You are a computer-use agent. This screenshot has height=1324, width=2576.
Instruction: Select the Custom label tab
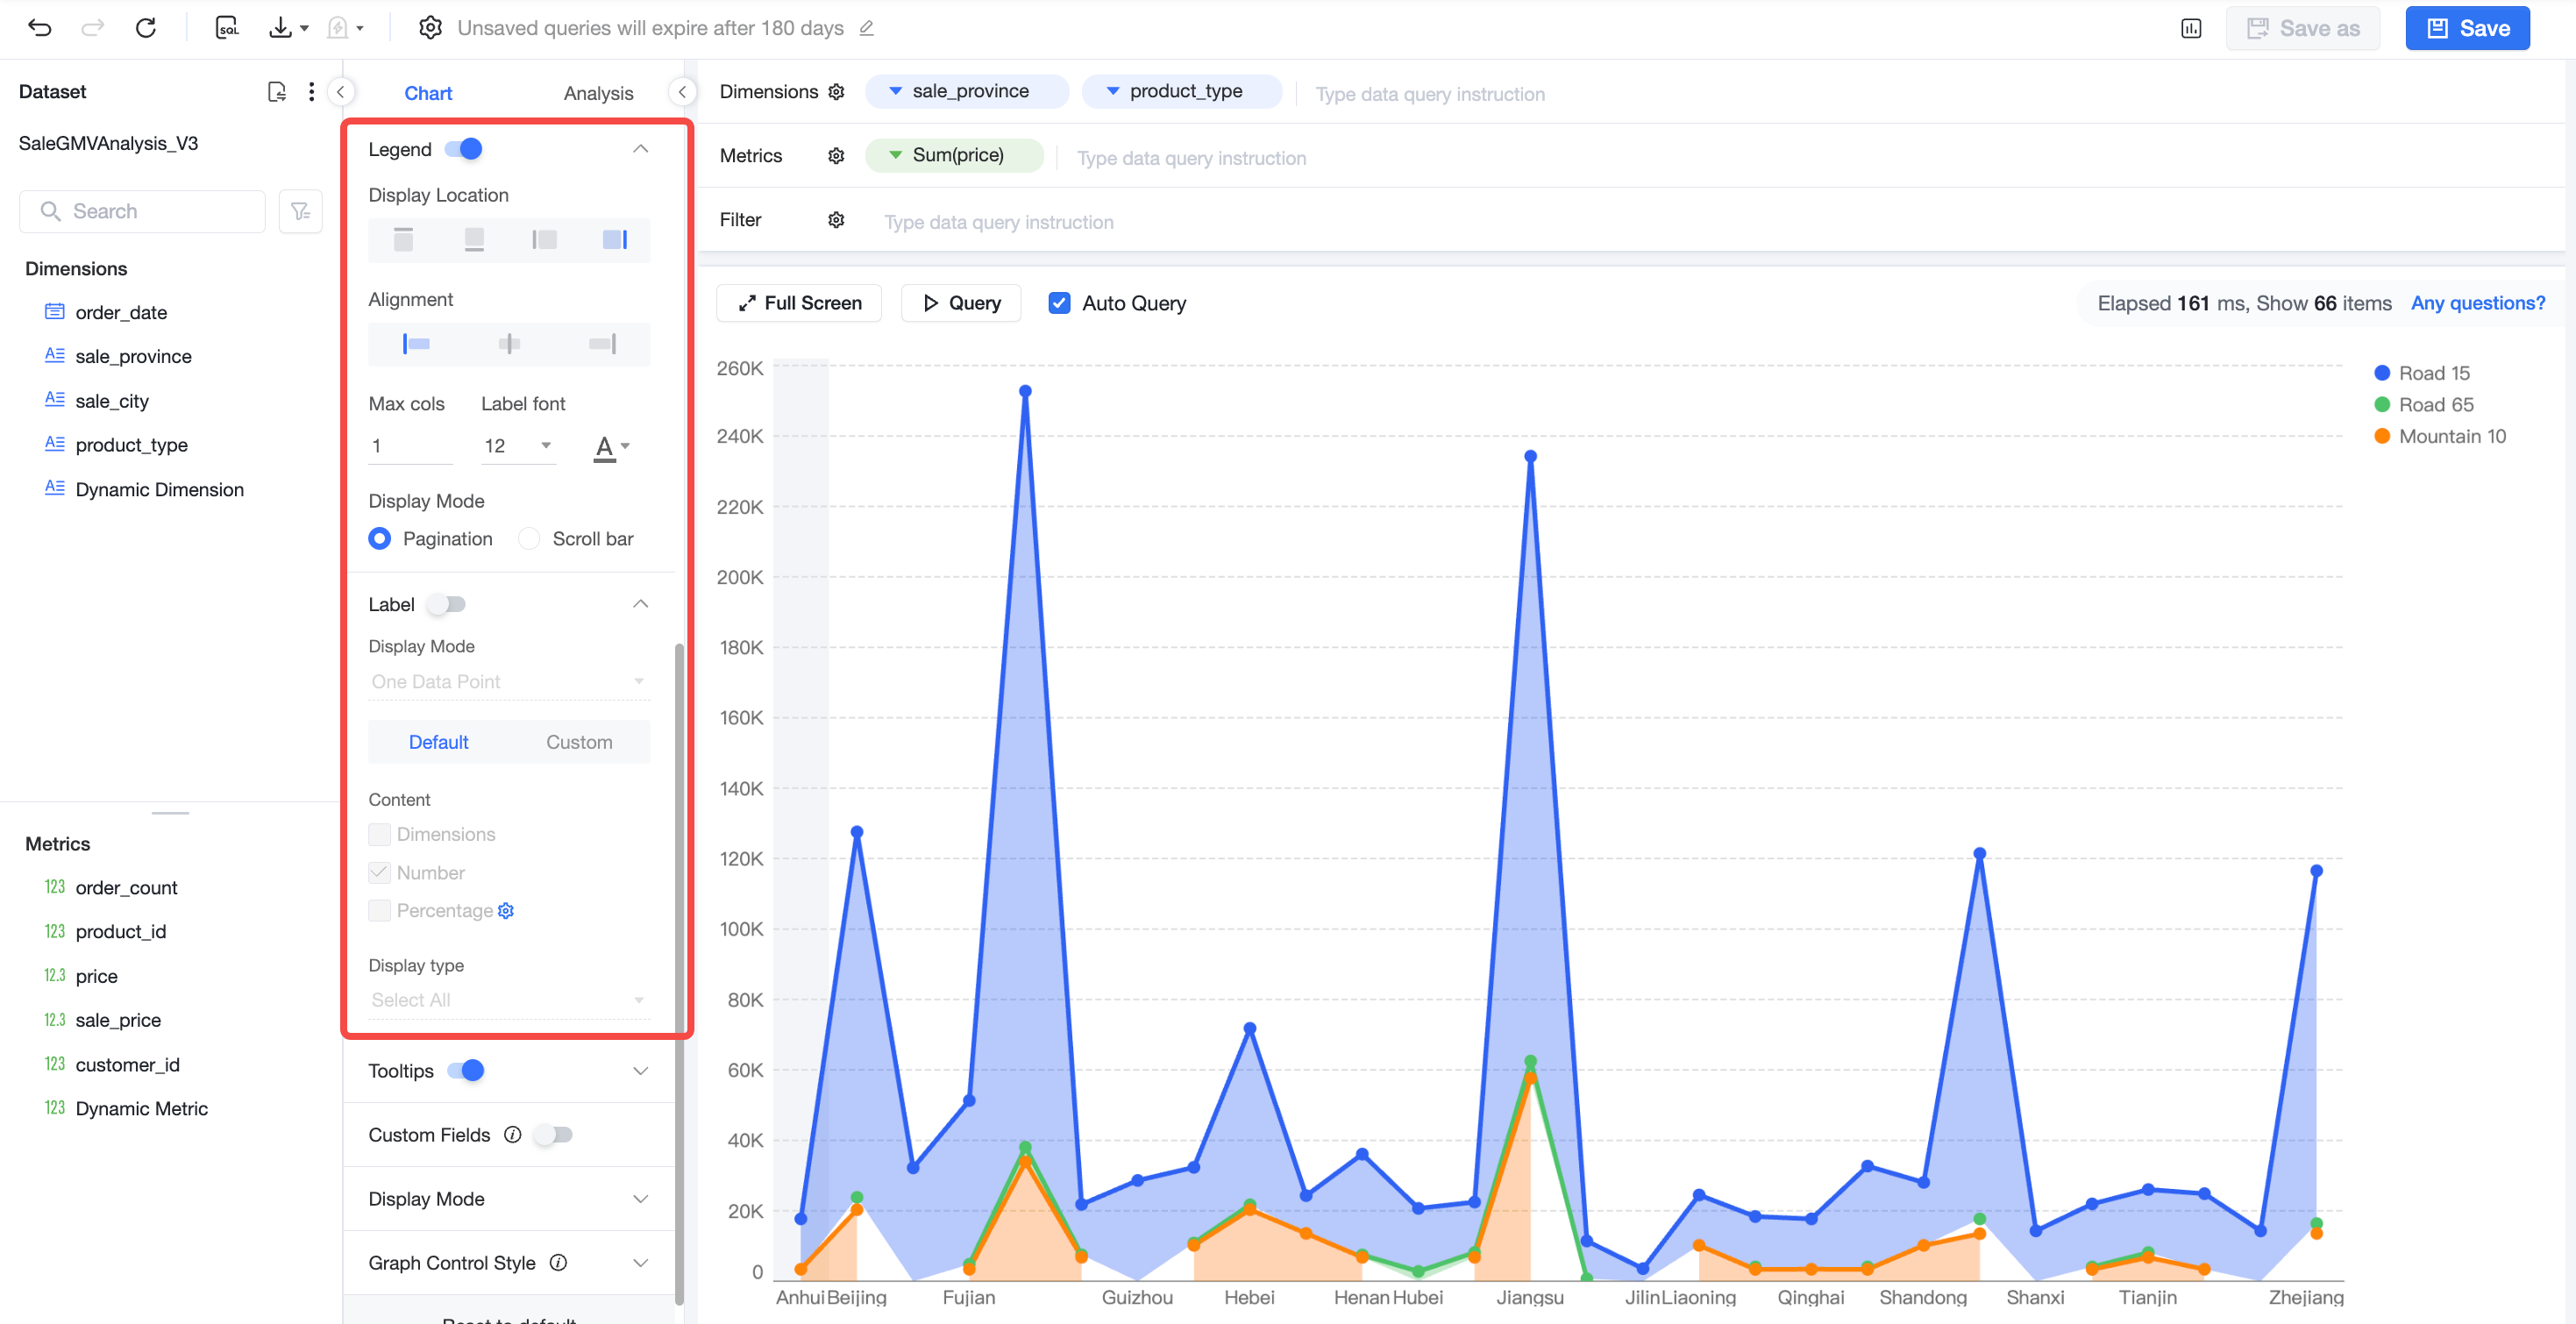[x=579, y=742]
